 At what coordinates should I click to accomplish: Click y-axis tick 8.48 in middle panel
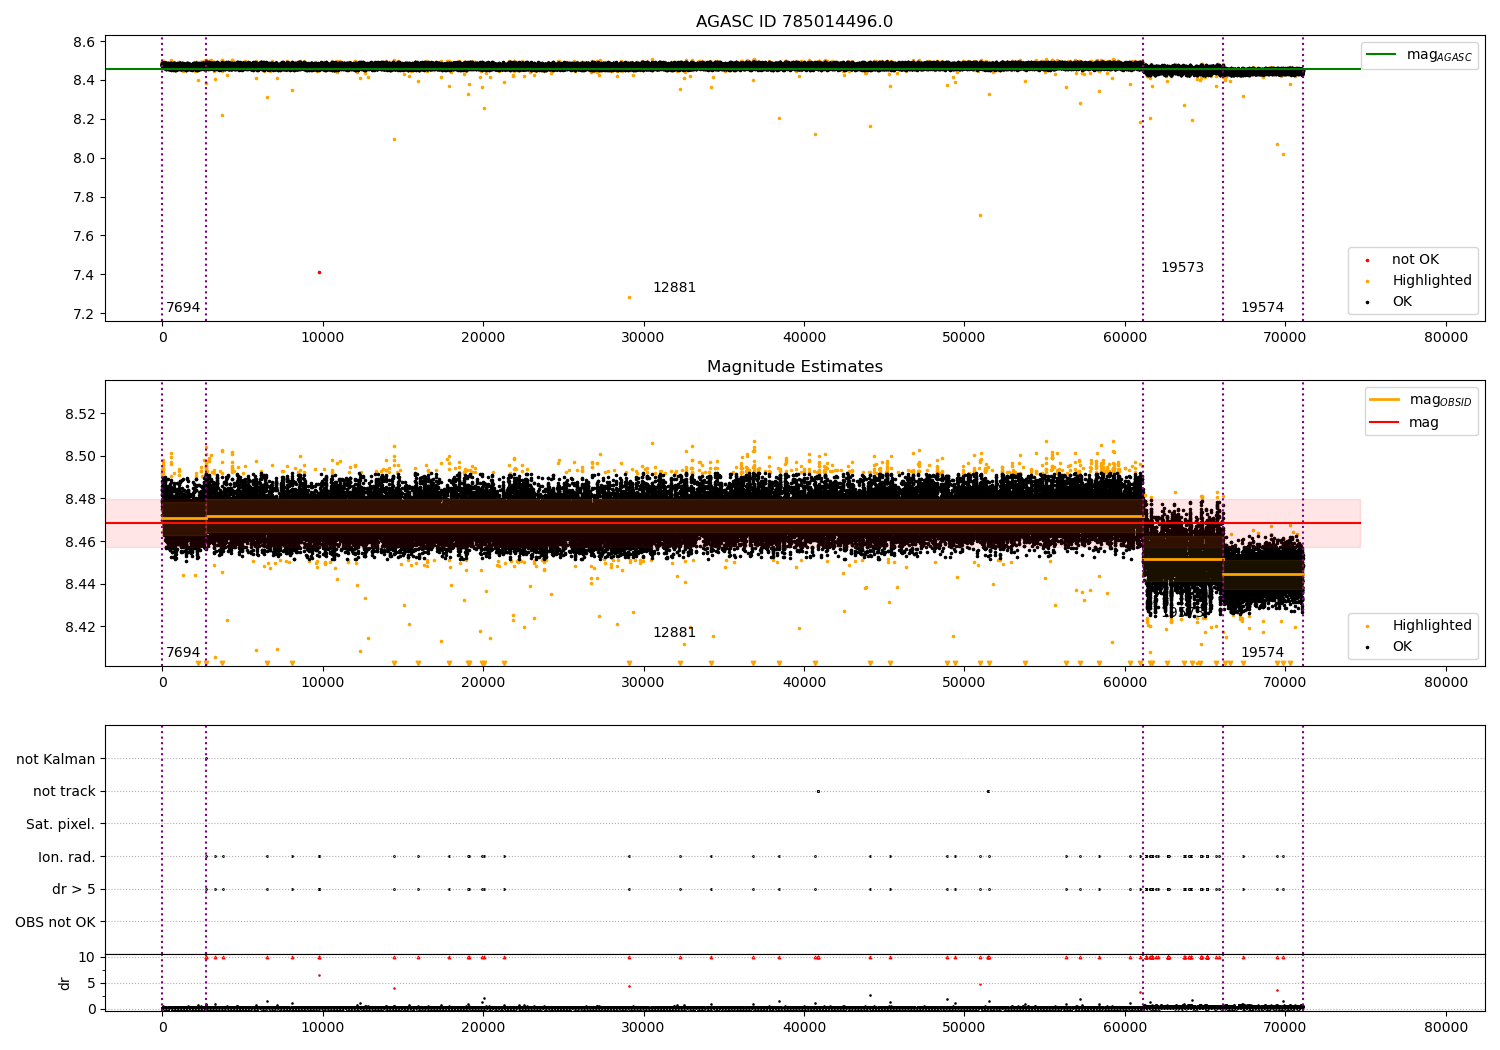[80, 499]
